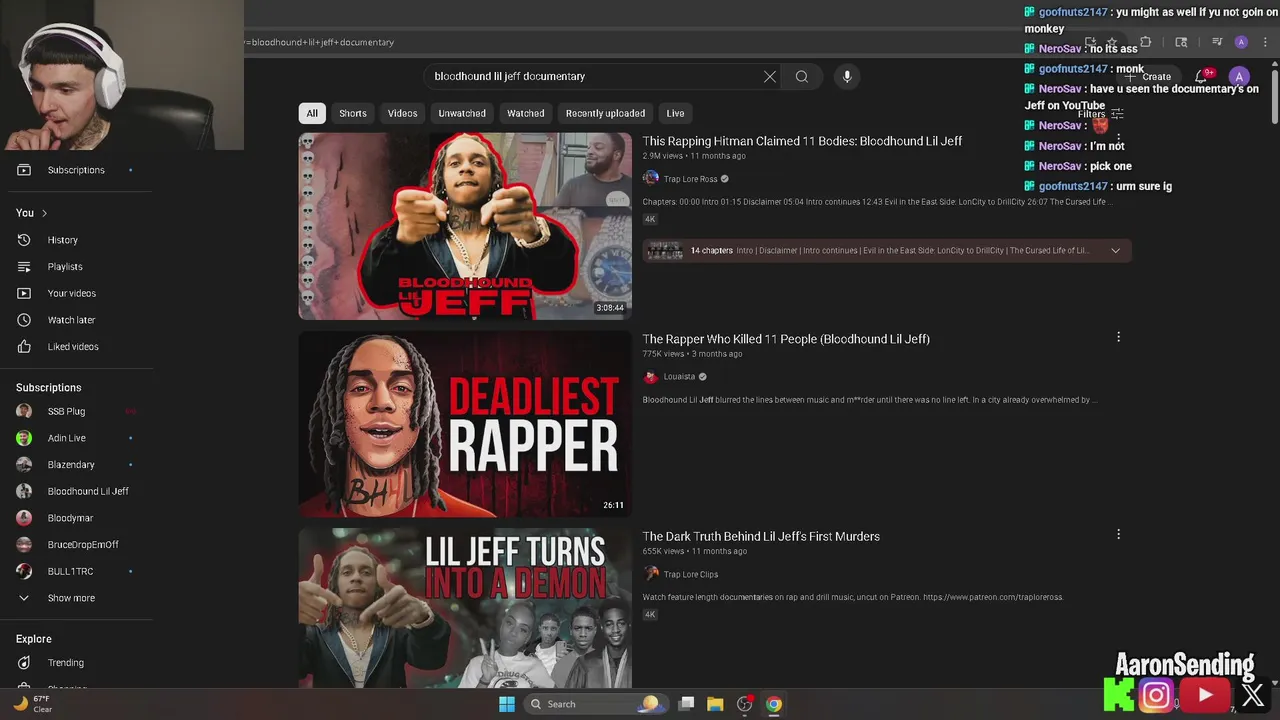Click the Chrome media control icon

[1217, 42]
